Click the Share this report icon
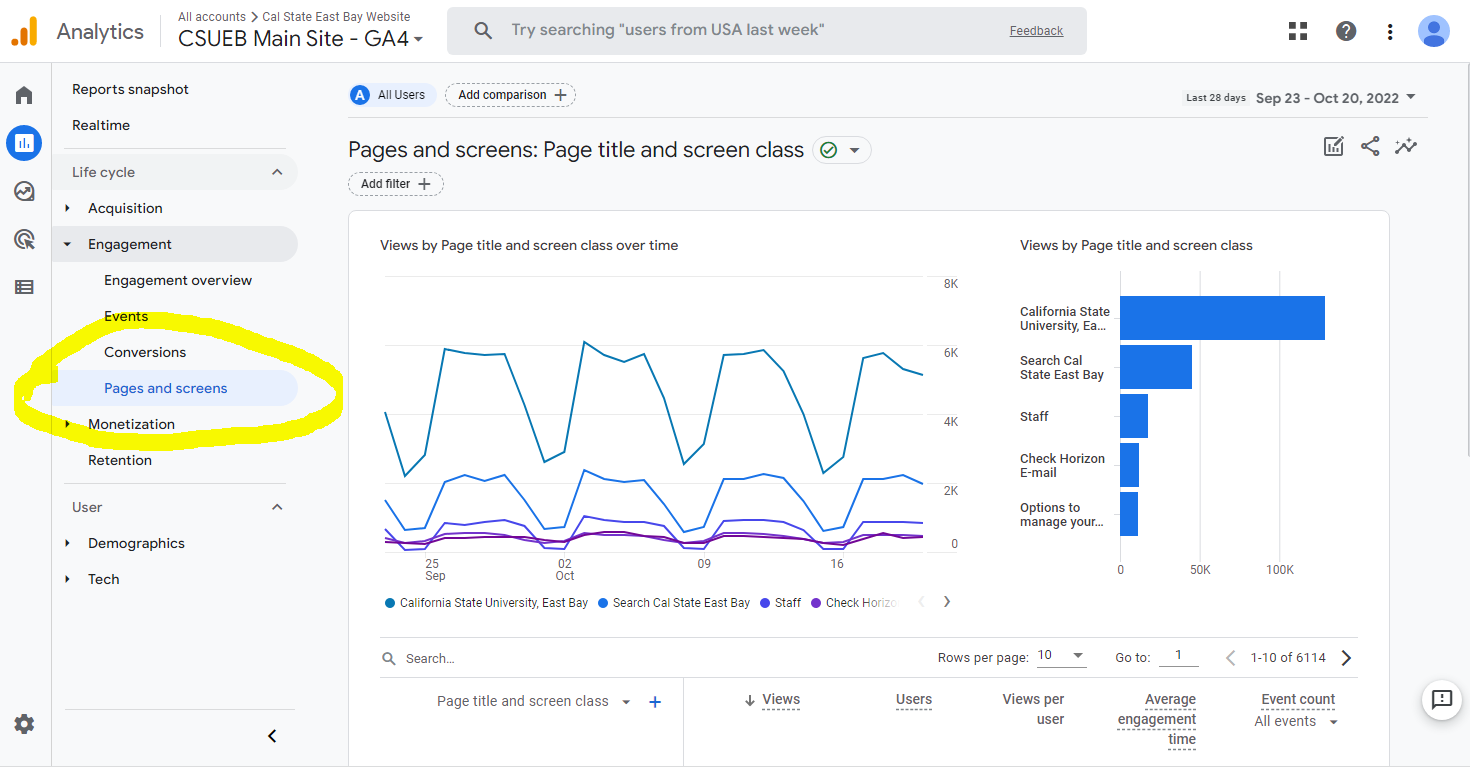Image resolution: width=1470 pixels, height=771 pixels. [1370, 147]
